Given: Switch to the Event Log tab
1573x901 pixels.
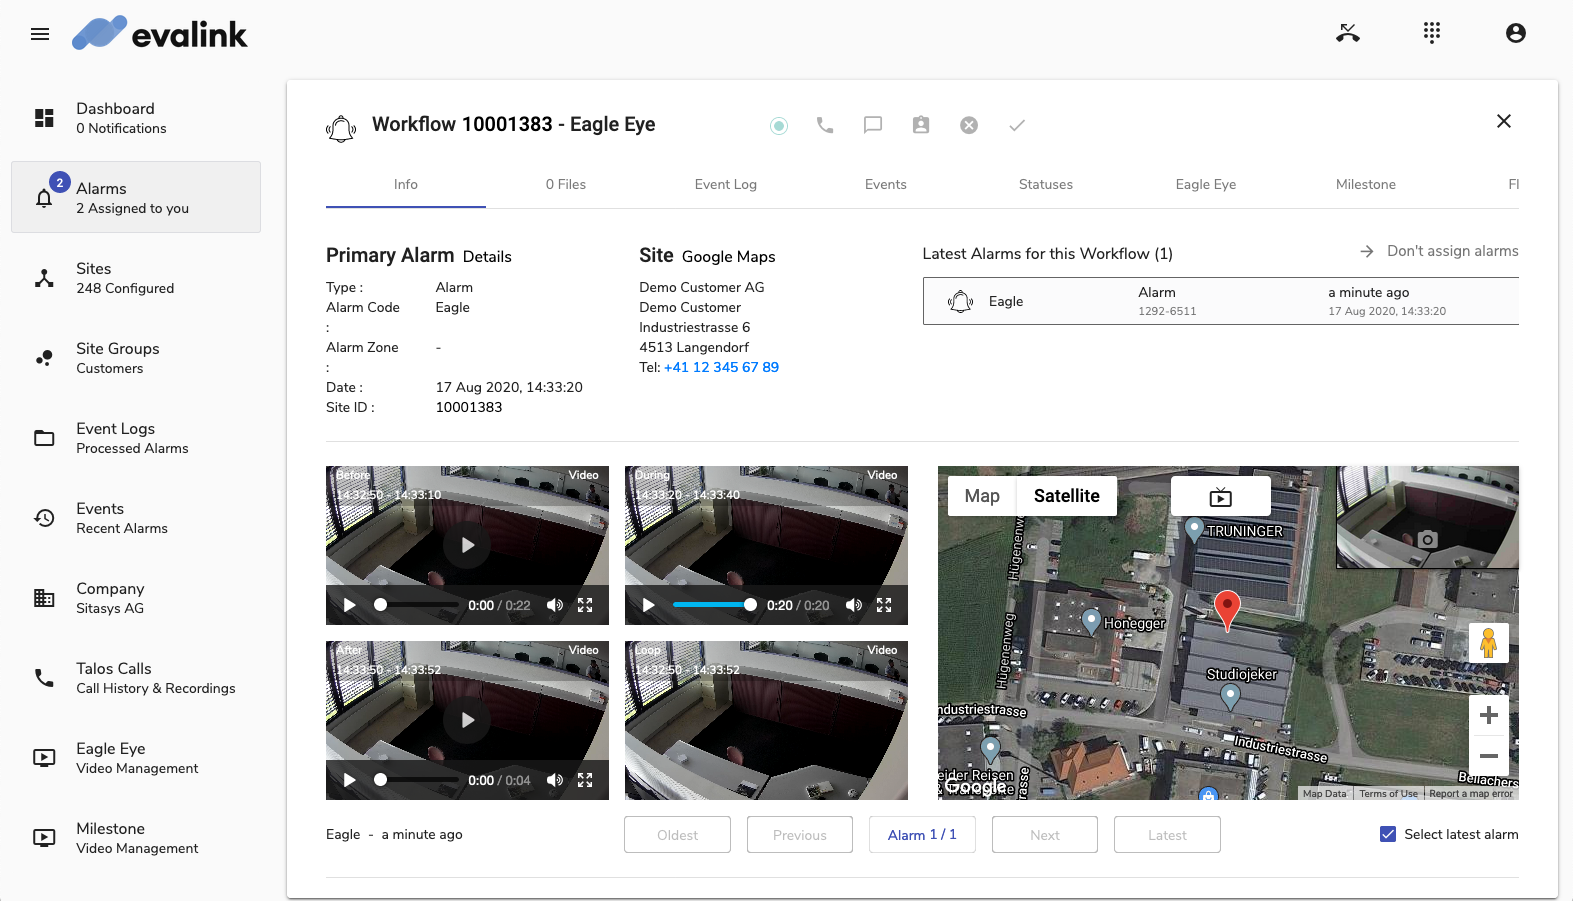Looking at the screenshot, I should point(726,185).
